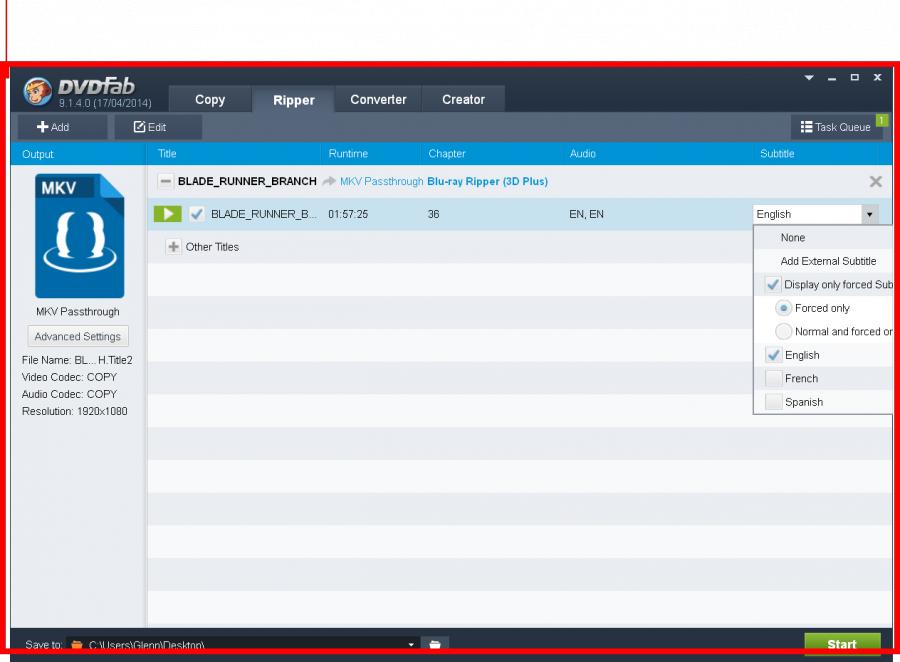Viewport: 900px width, 662px height.
Task: Uncheck the BLADE_RUNNER_B title checkbox
Action: (196, 214)
